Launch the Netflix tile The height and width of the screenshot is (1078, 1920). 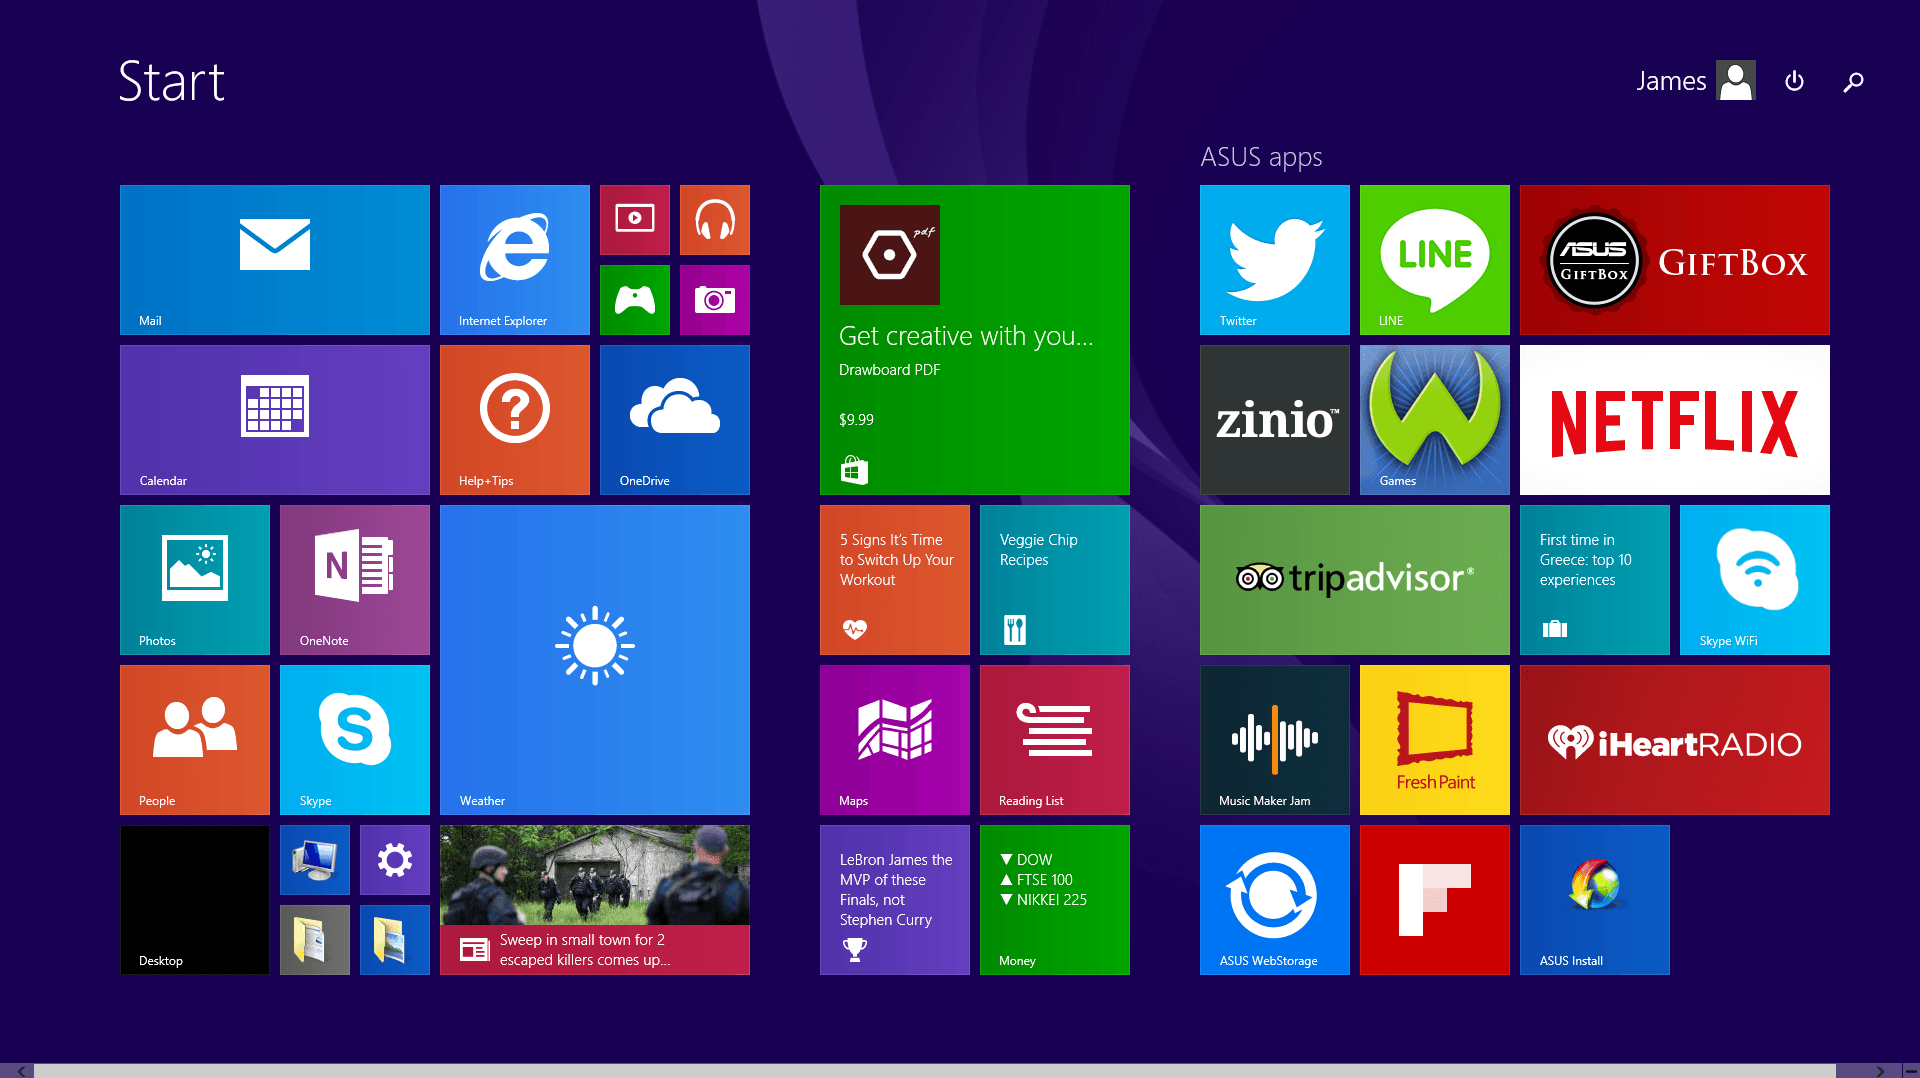coord(1675,420)
